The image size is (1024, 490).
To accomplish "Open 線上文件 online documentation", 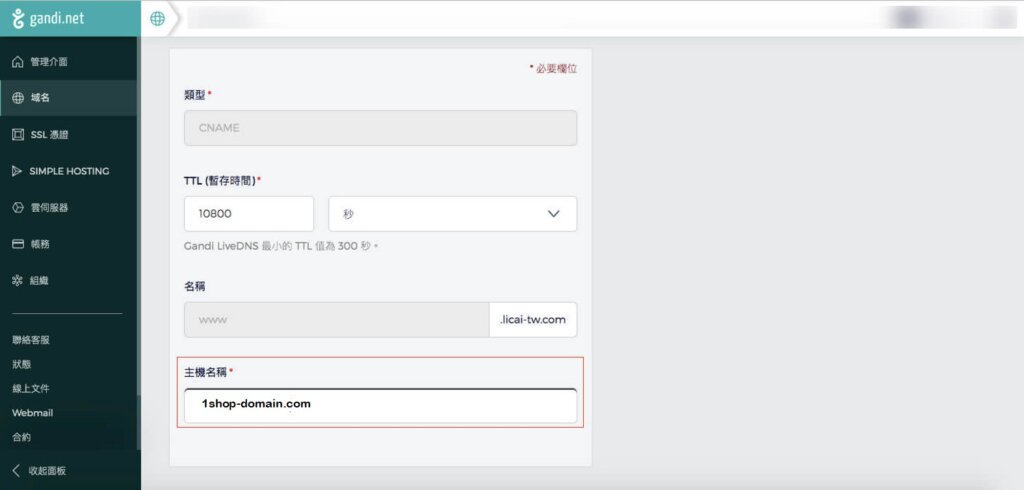I will click(x=31, y=388).
